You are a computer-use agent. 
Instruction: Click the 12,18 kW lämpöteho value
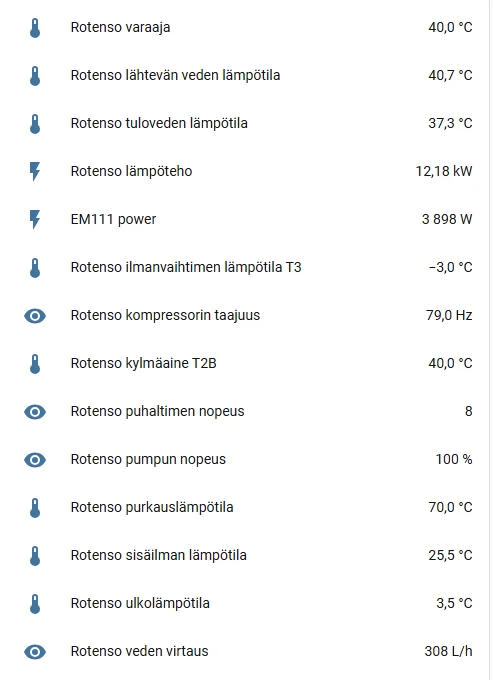[444, 171]
